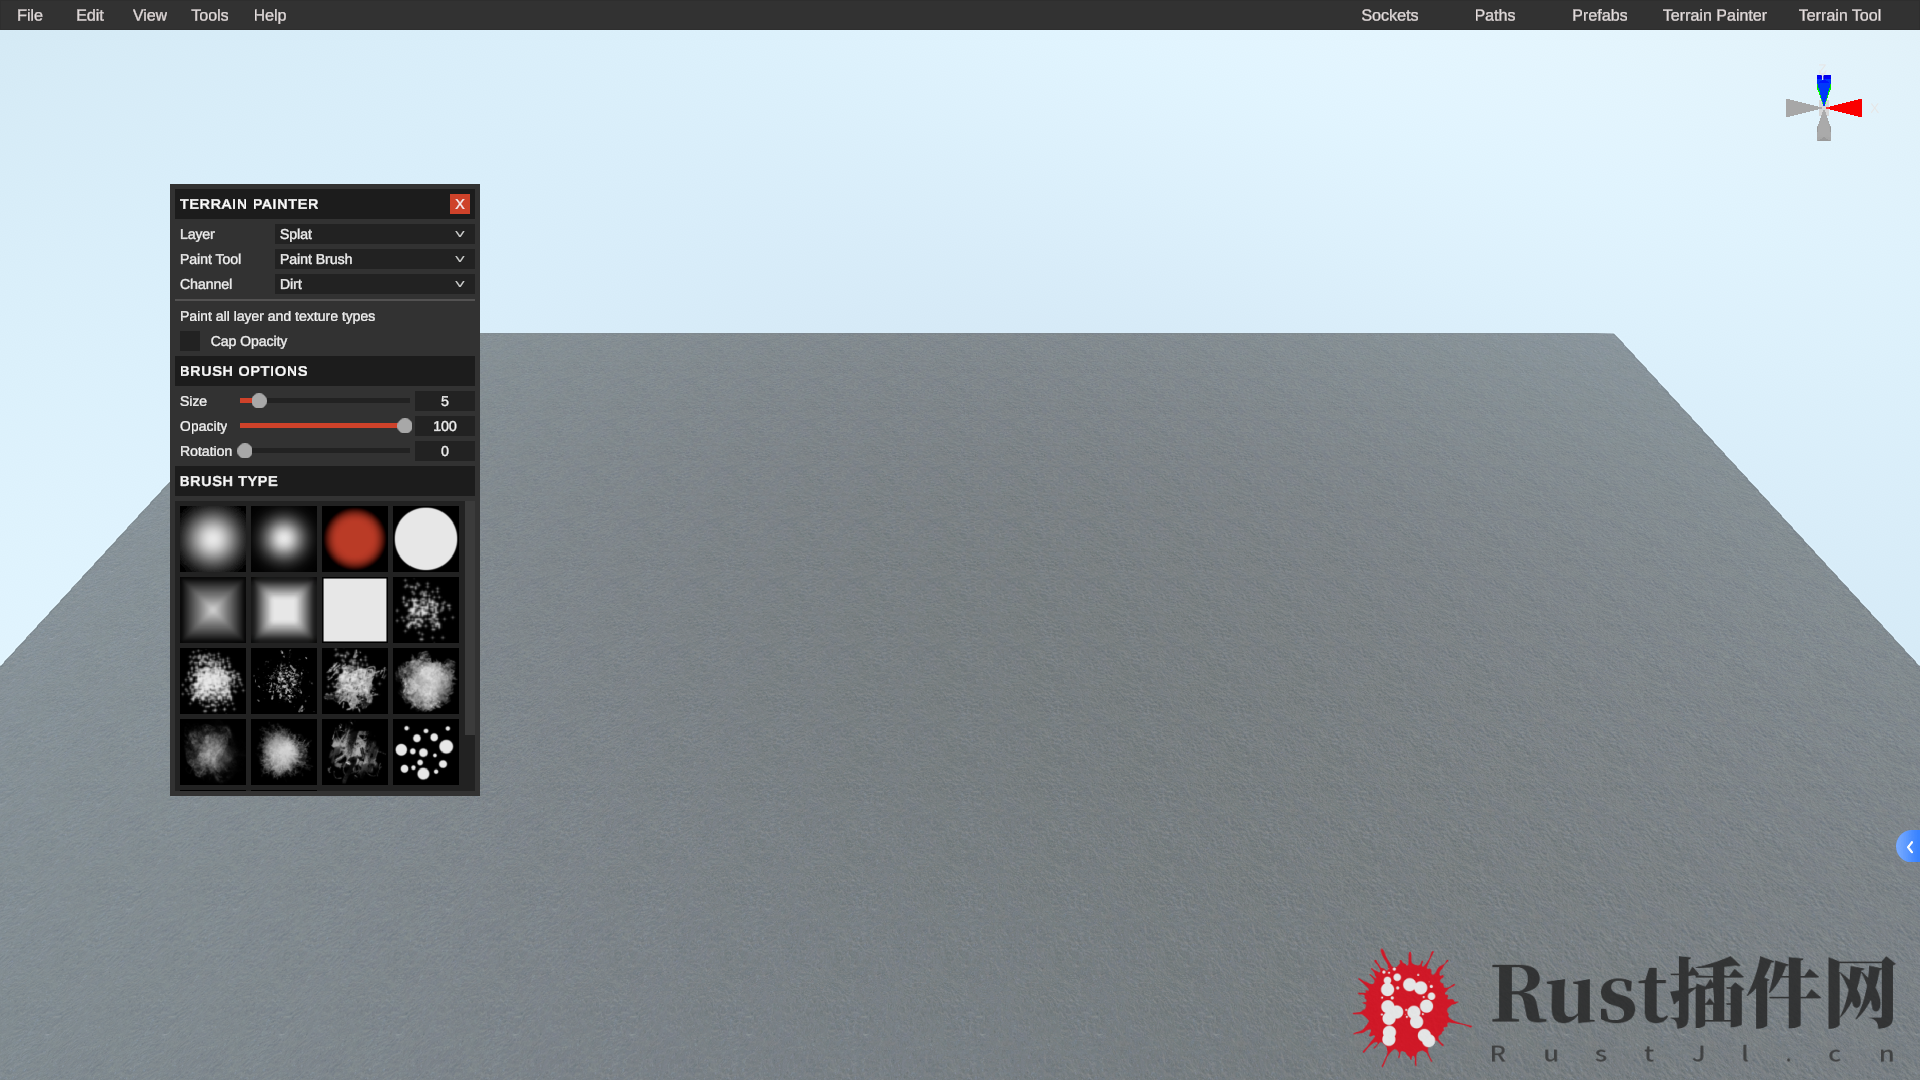
Task: Open the Prefabs panel button
Action: [x=1599, y=15]
